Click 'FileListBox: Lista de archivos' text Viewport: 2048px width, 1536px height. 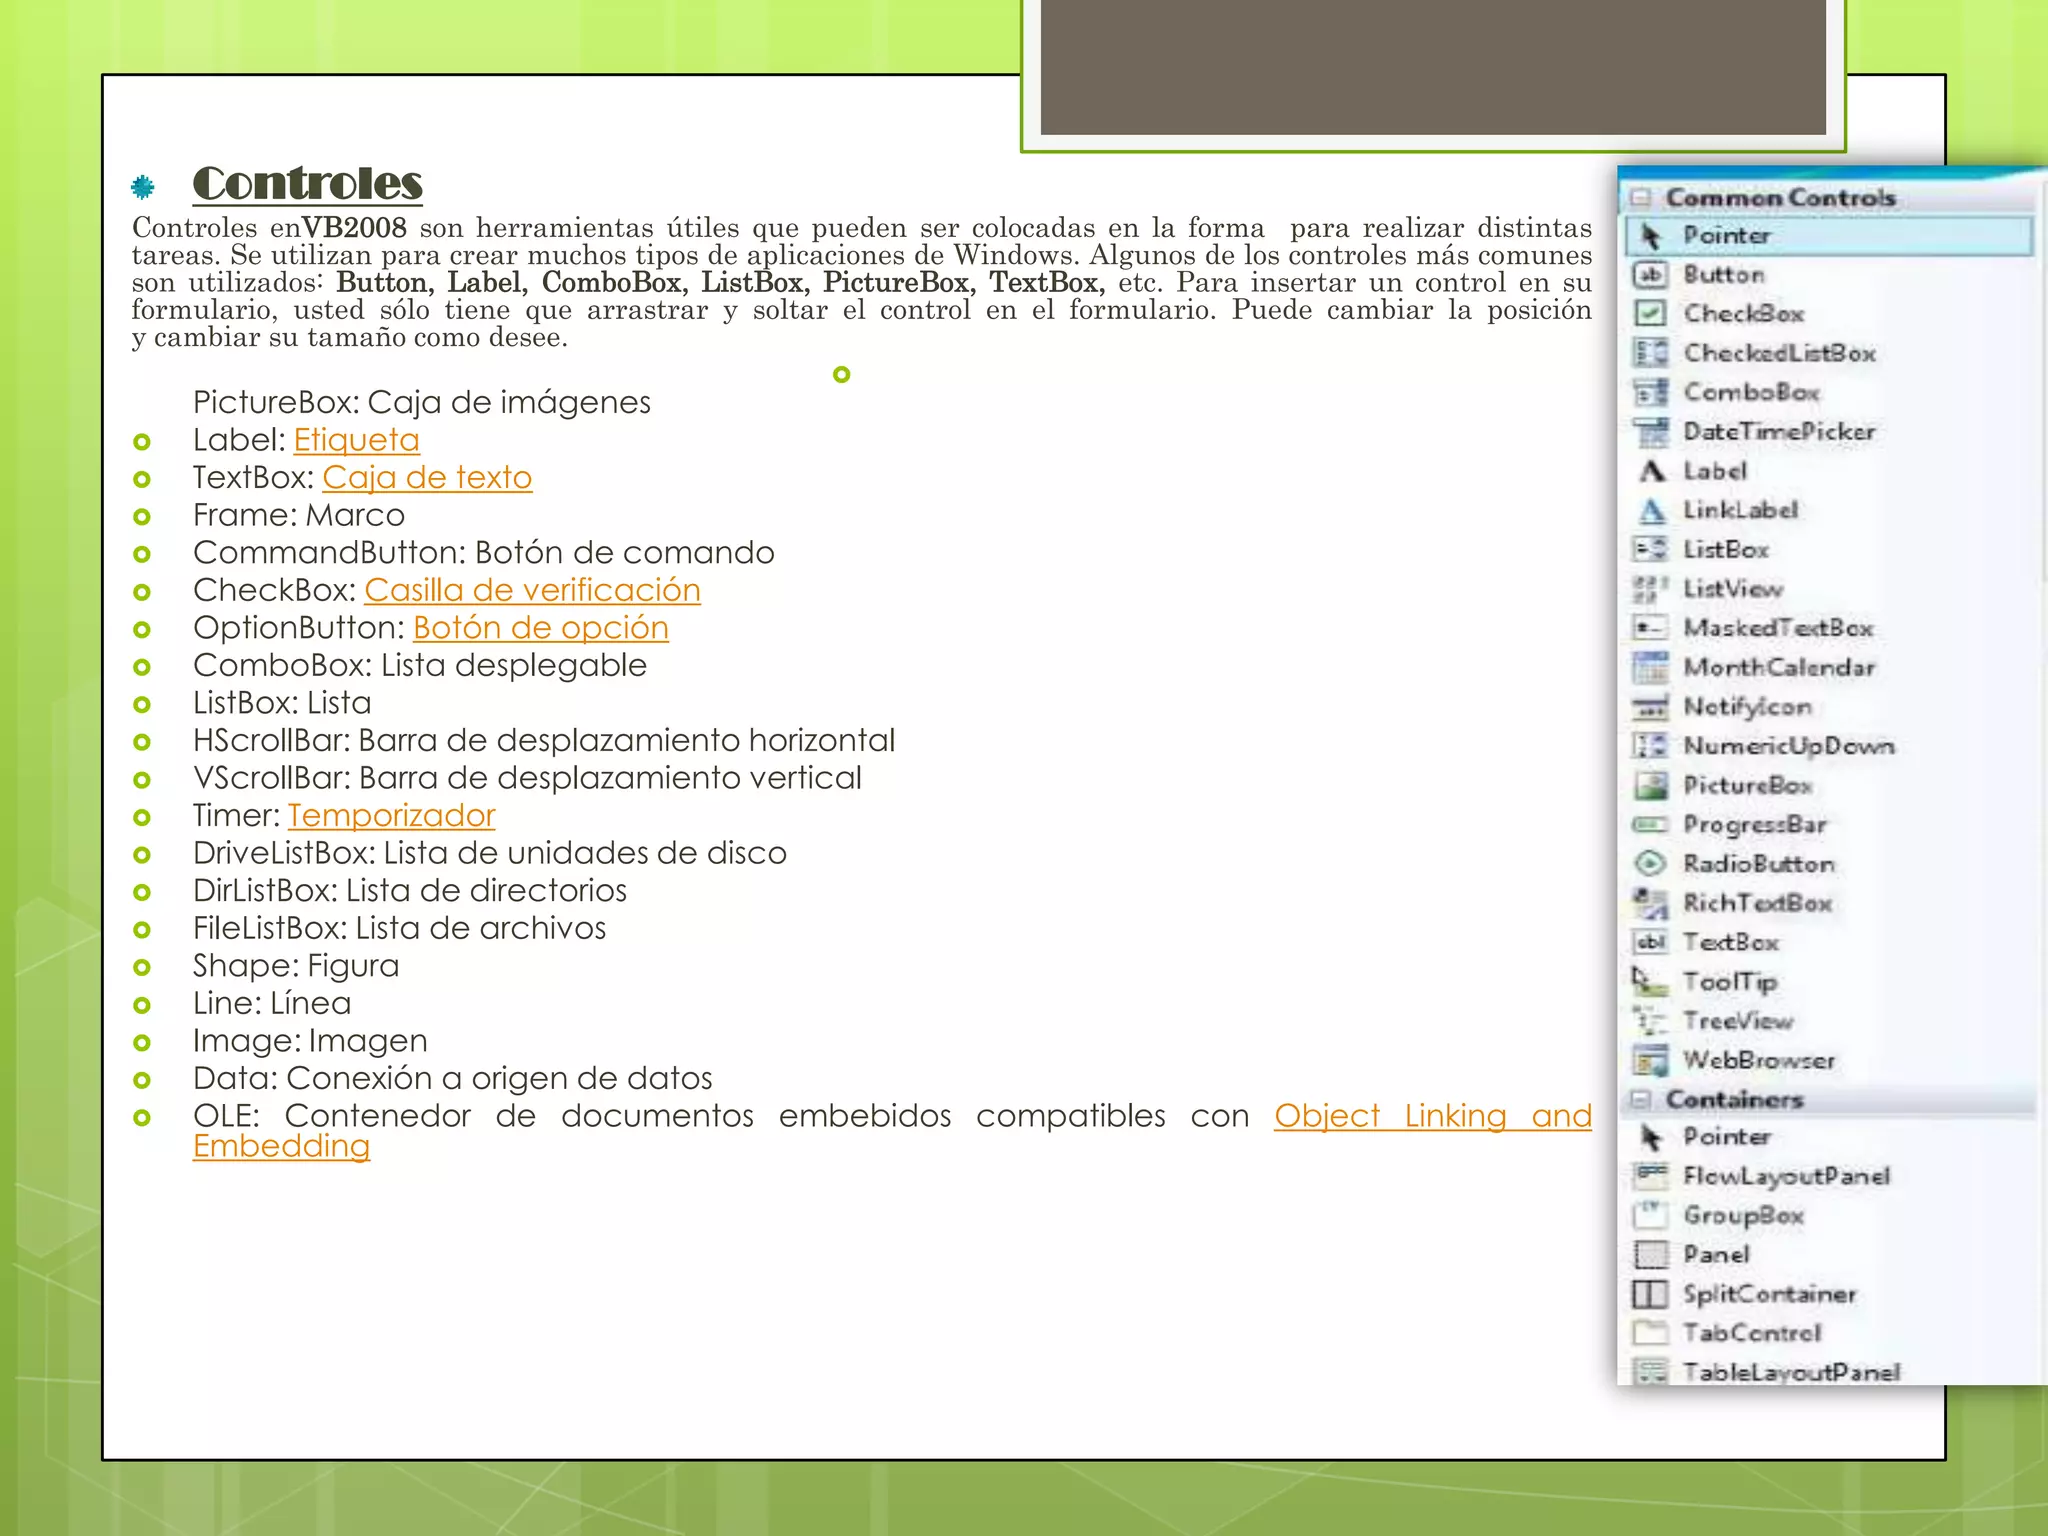coord(399,928)
